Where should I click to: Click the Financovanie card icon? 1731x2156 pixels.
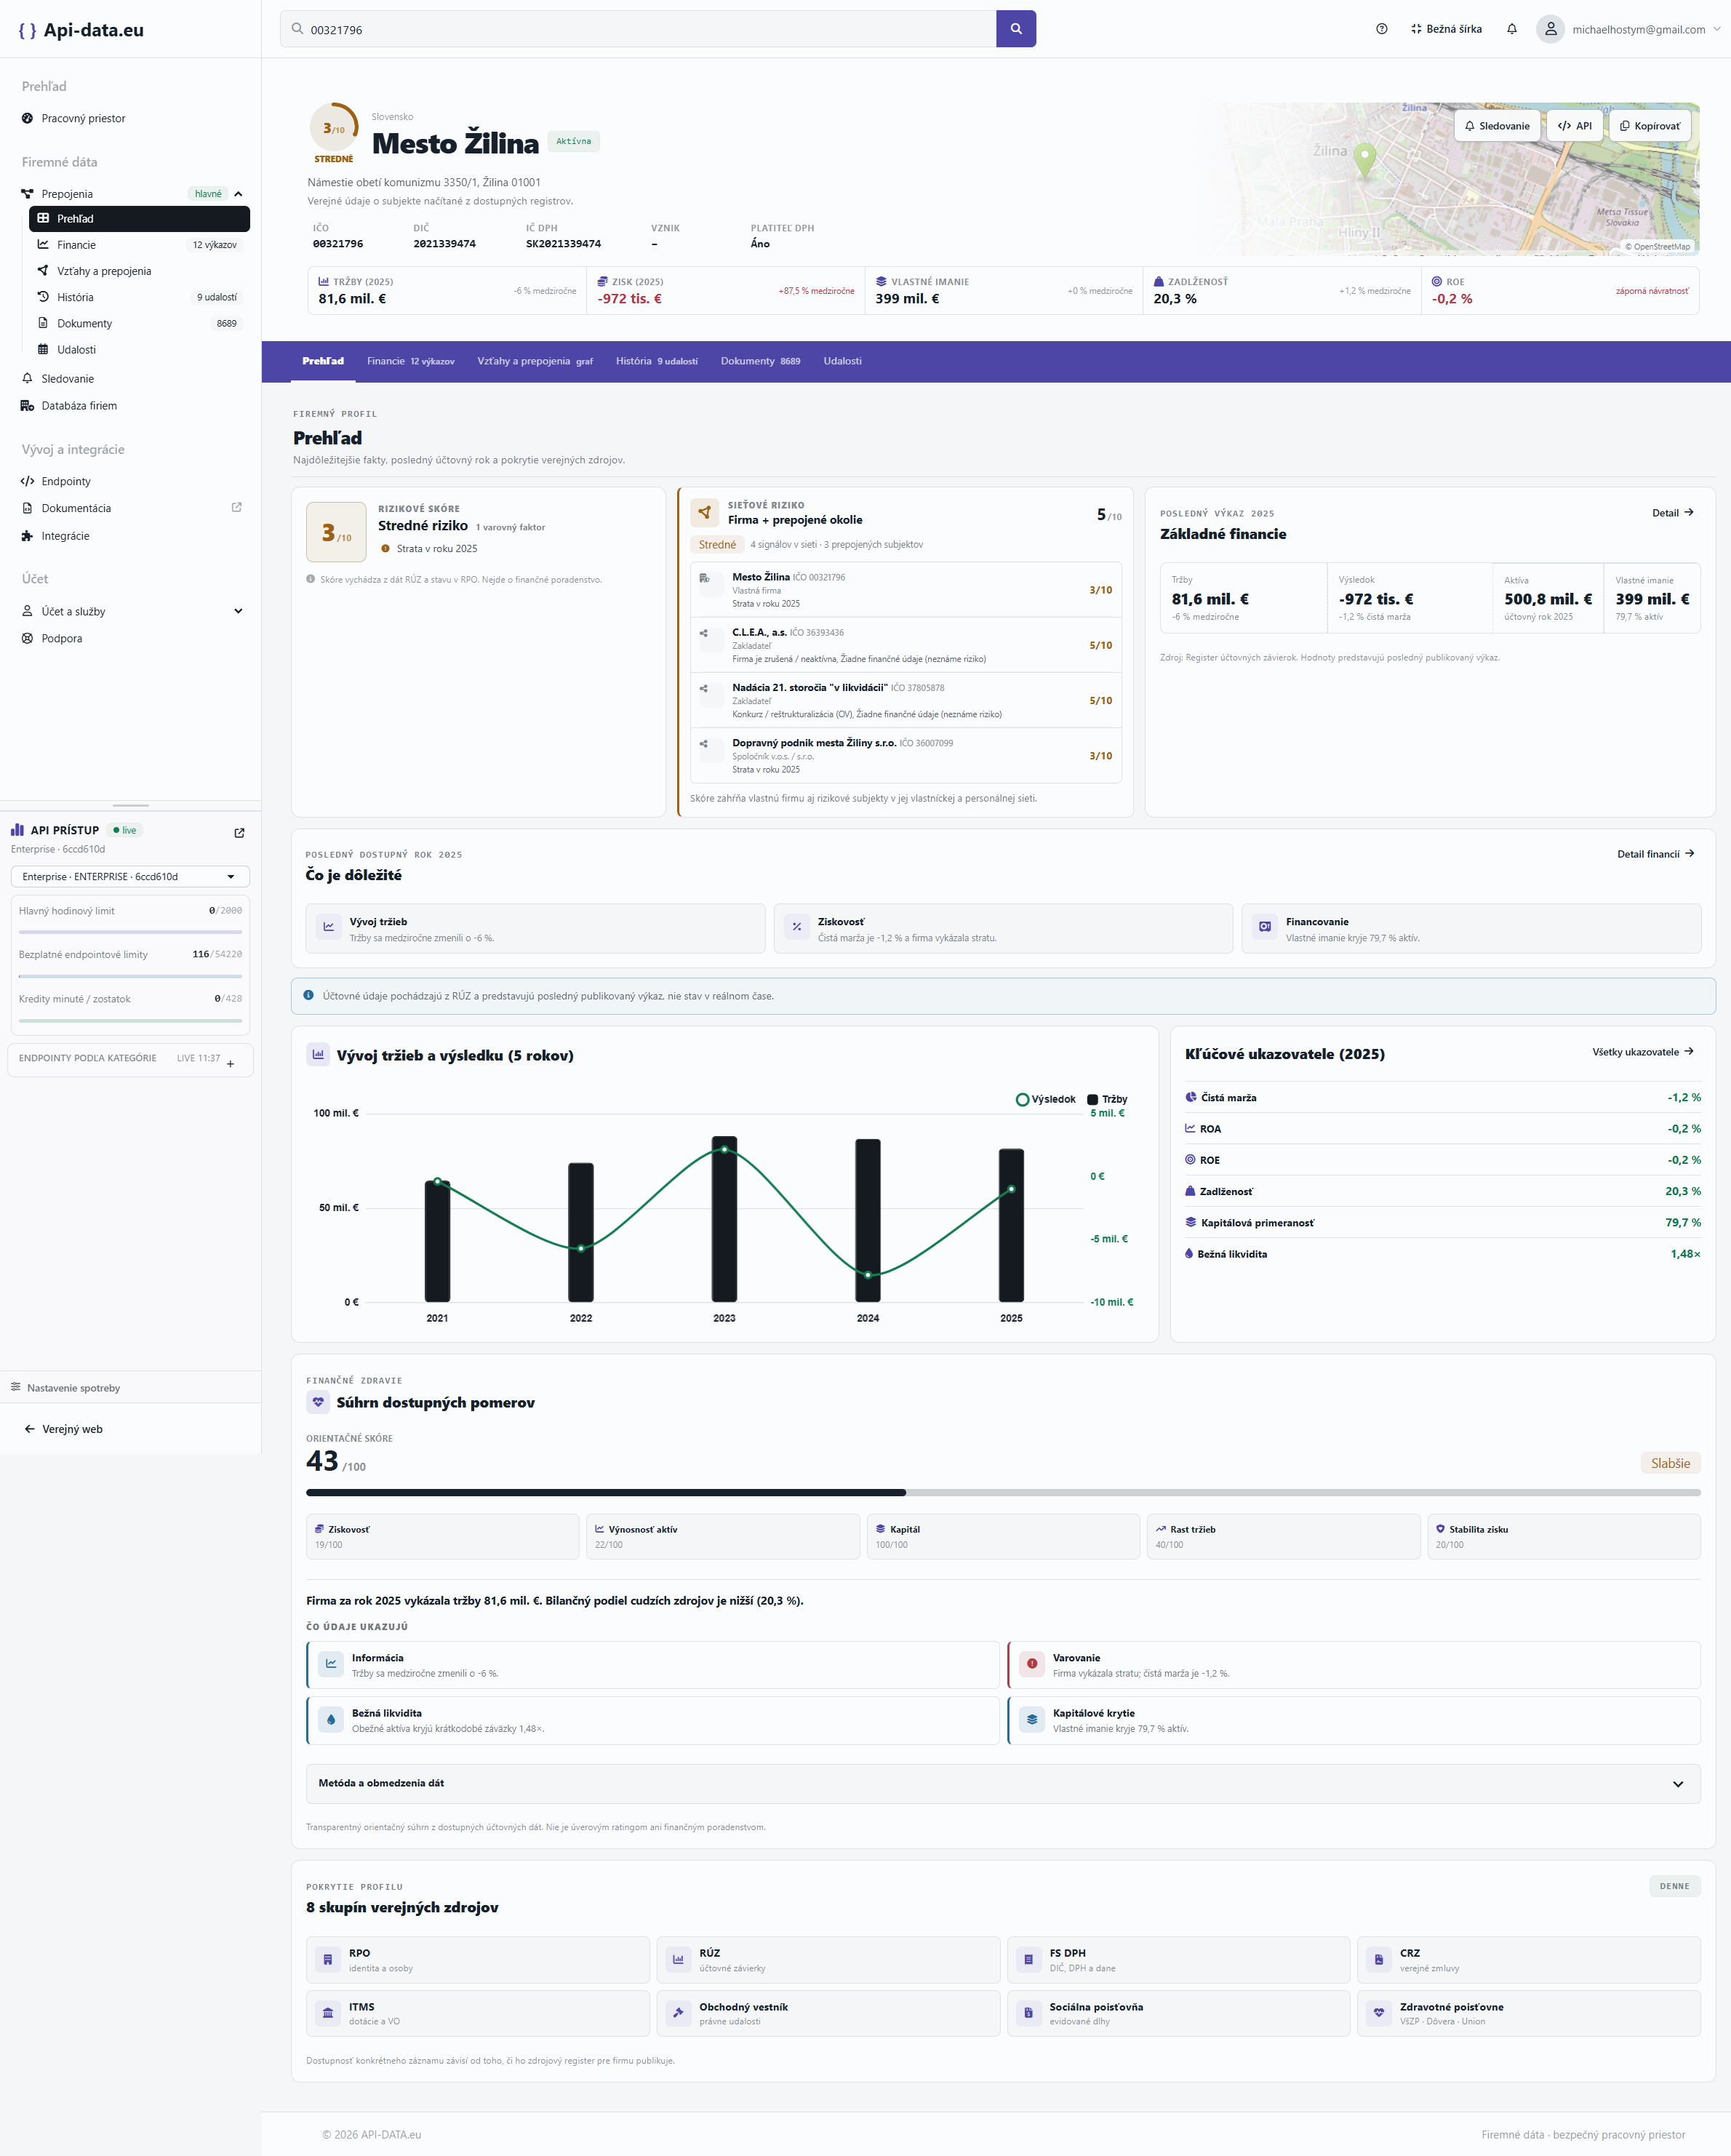point(1265,927)
